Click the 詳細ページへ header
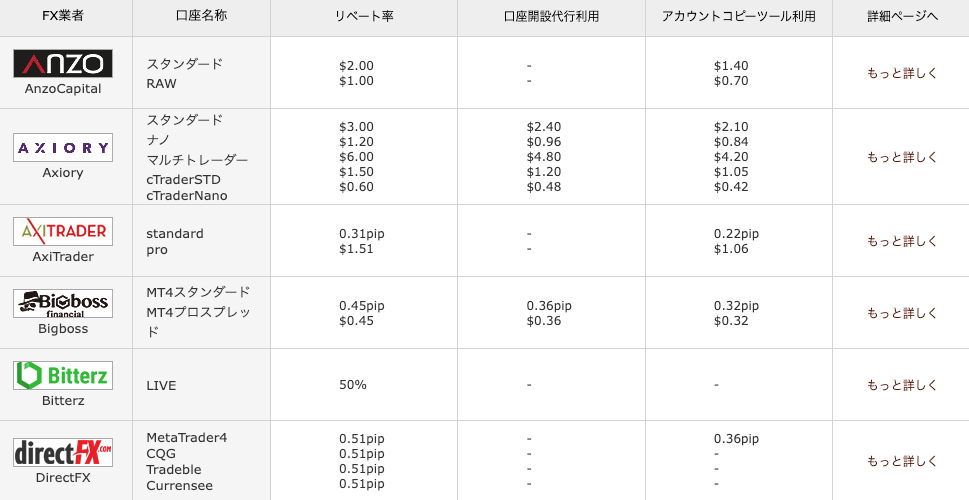The height and width of the screenshot is (500, 969). (x=902, y=18)
